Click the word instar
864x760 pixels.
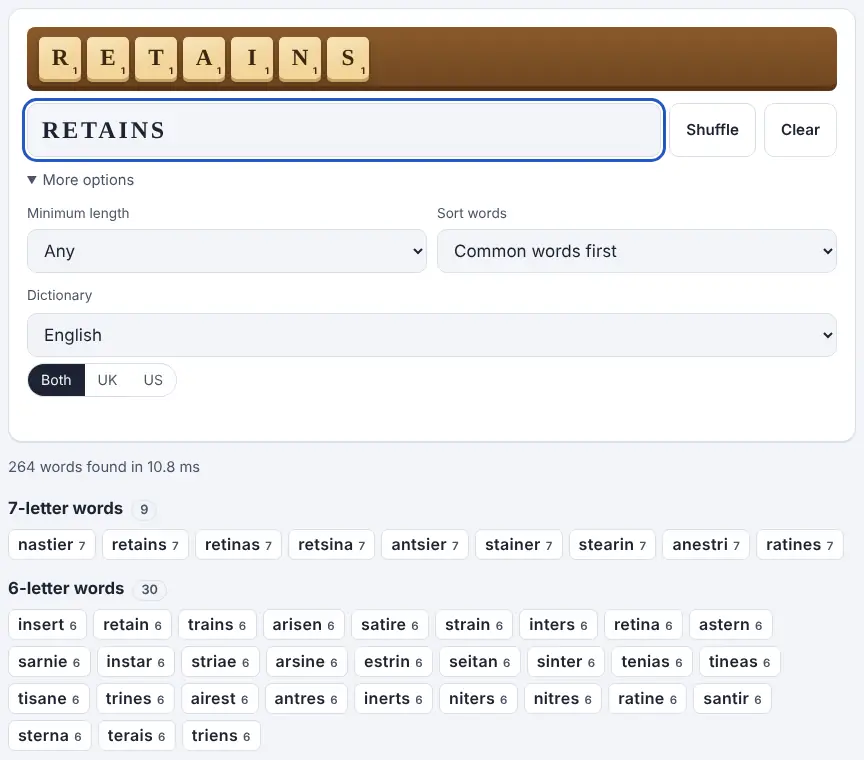[x=136, y=661]
